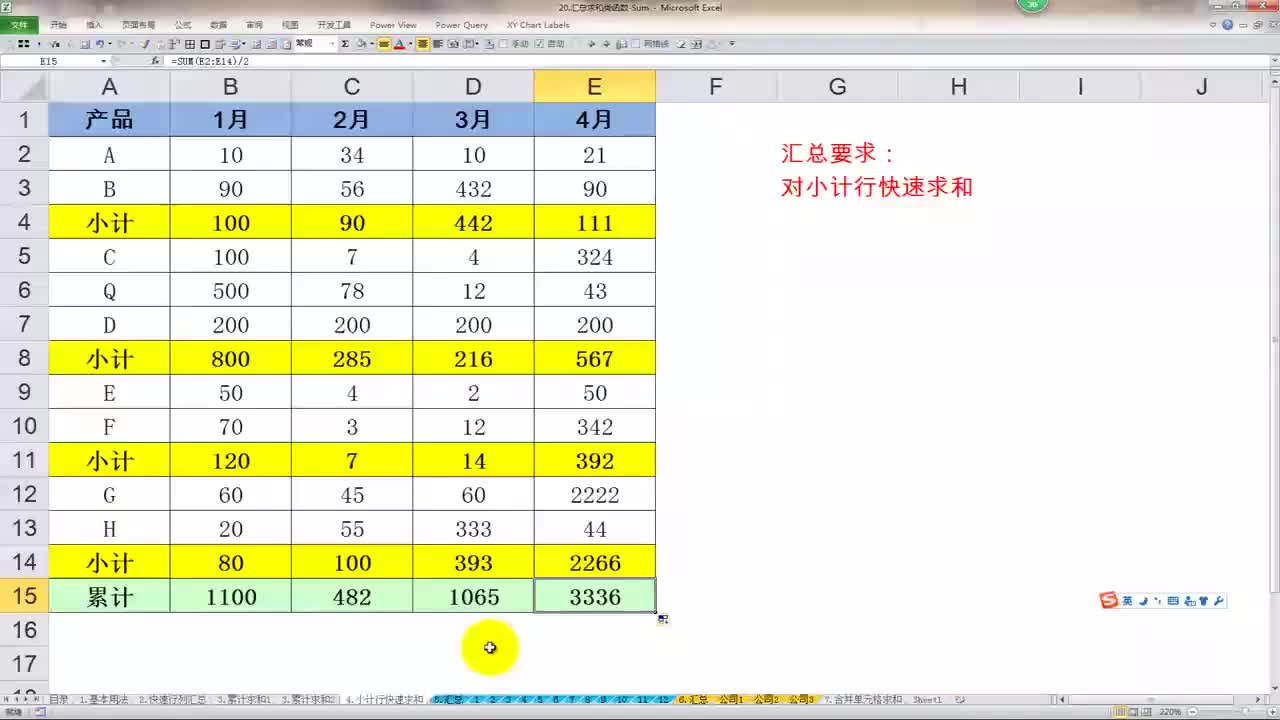Switch Sogou input language via 英
Screen dimensions: 1280x720
tap(1127, 601)
